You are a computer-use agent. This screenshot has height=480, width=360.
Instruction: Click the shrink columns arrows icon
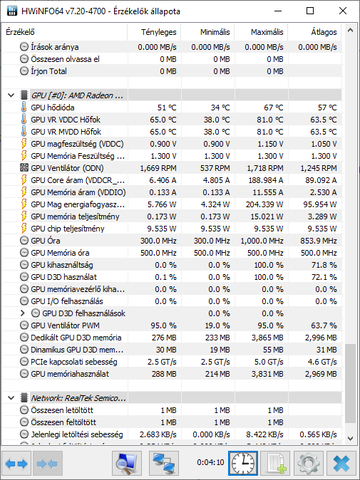coord(48,463)
